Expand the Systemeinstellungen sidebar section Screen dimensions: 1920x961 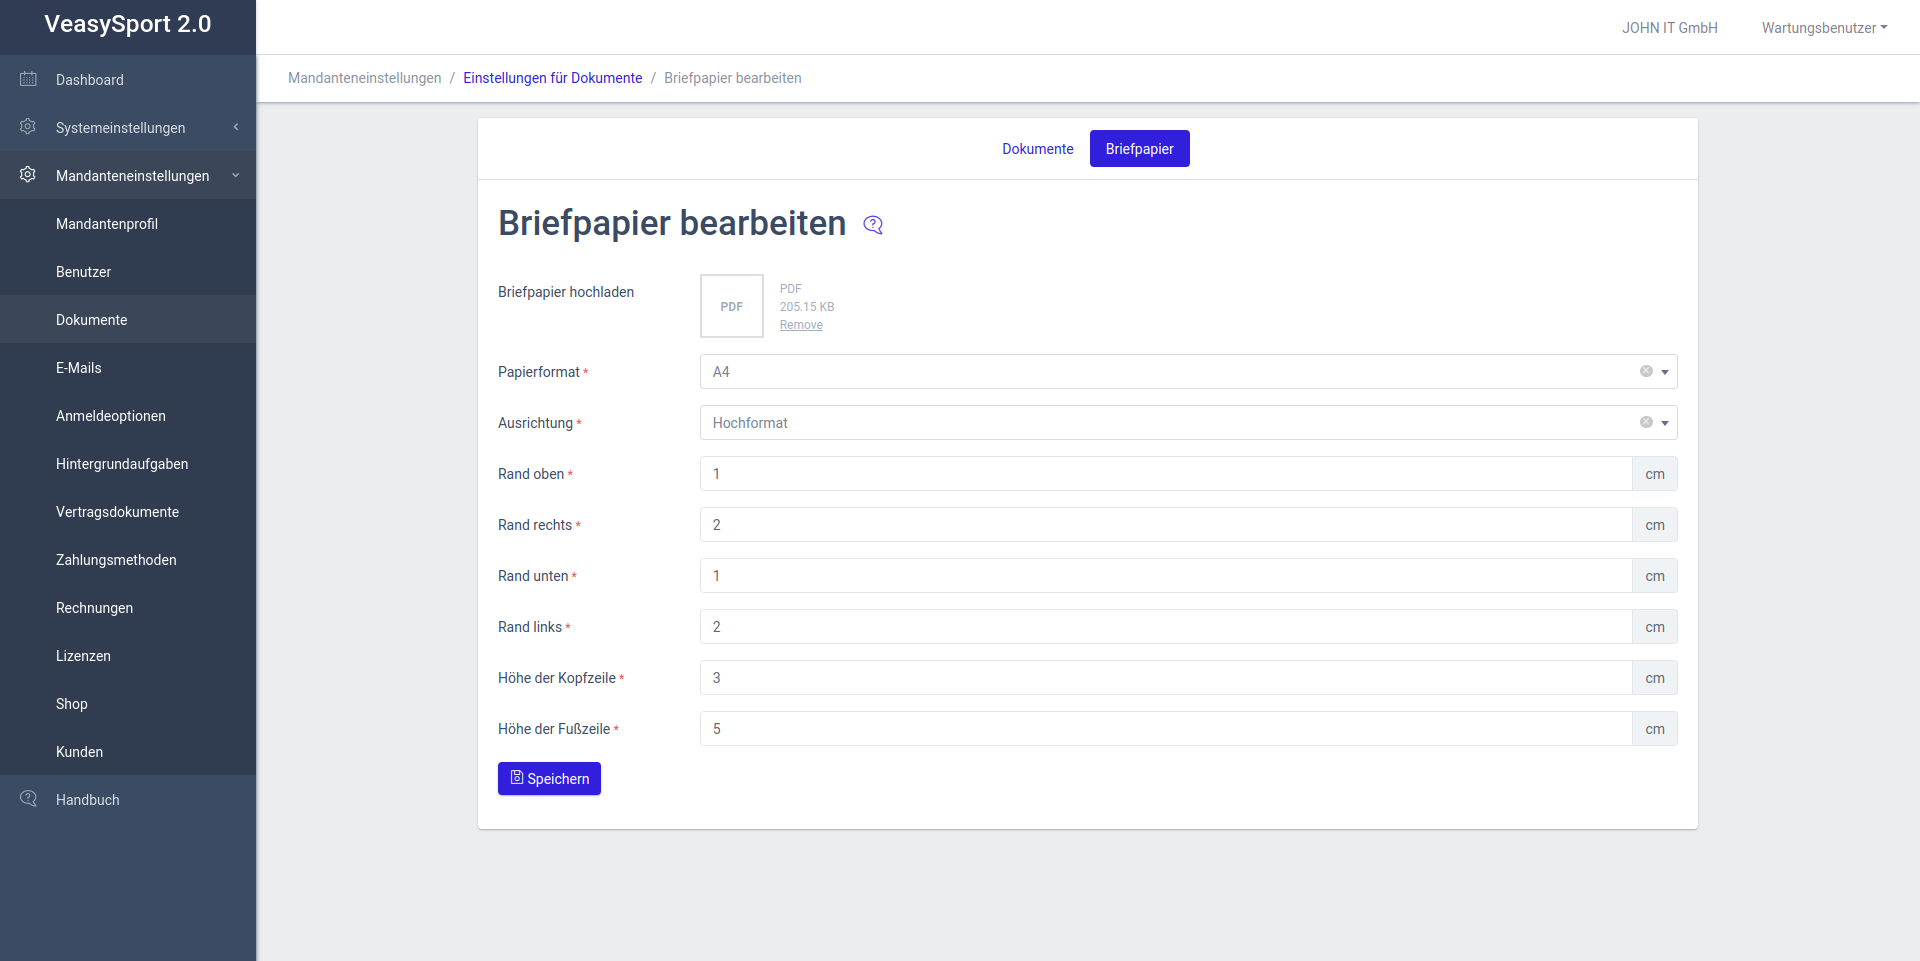pos(236,127)
